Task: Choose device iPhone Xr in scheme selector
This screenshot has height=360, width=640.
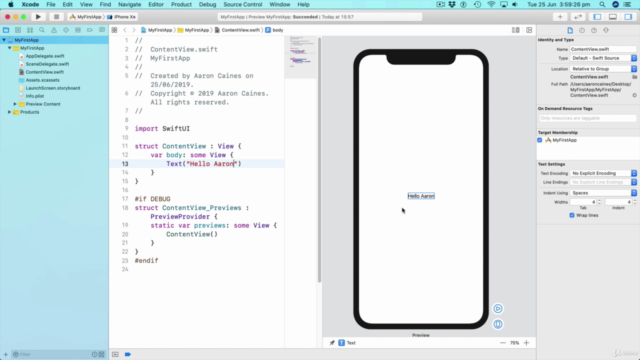Action: (121, 17)
